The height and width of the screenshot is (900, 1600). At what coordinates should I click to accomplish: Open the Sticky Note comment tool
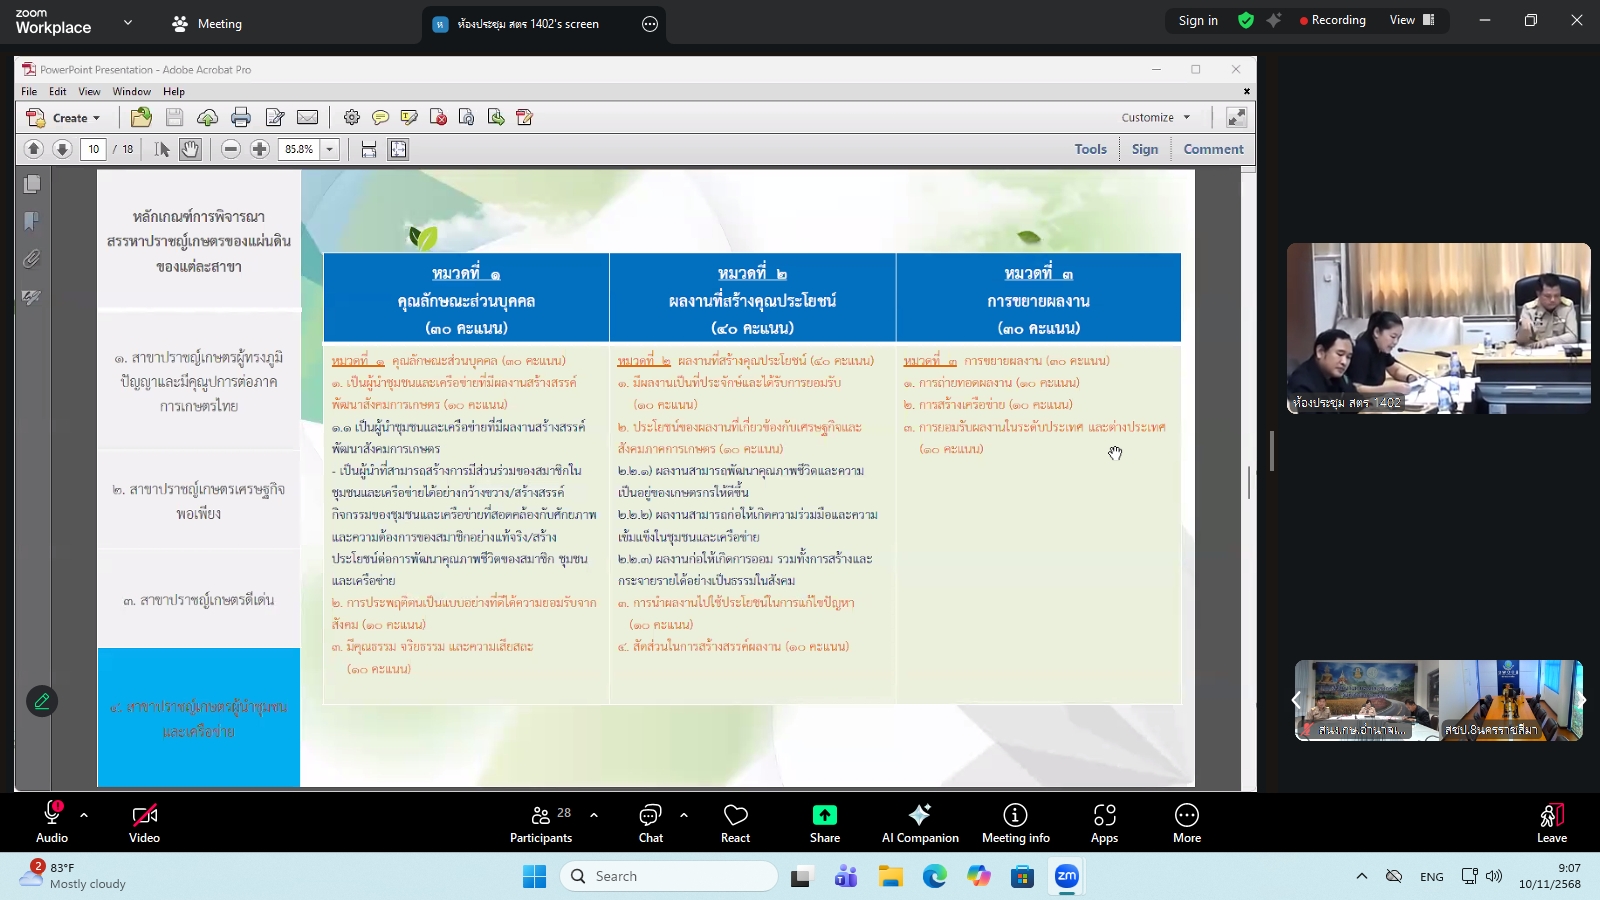[382, 117]
